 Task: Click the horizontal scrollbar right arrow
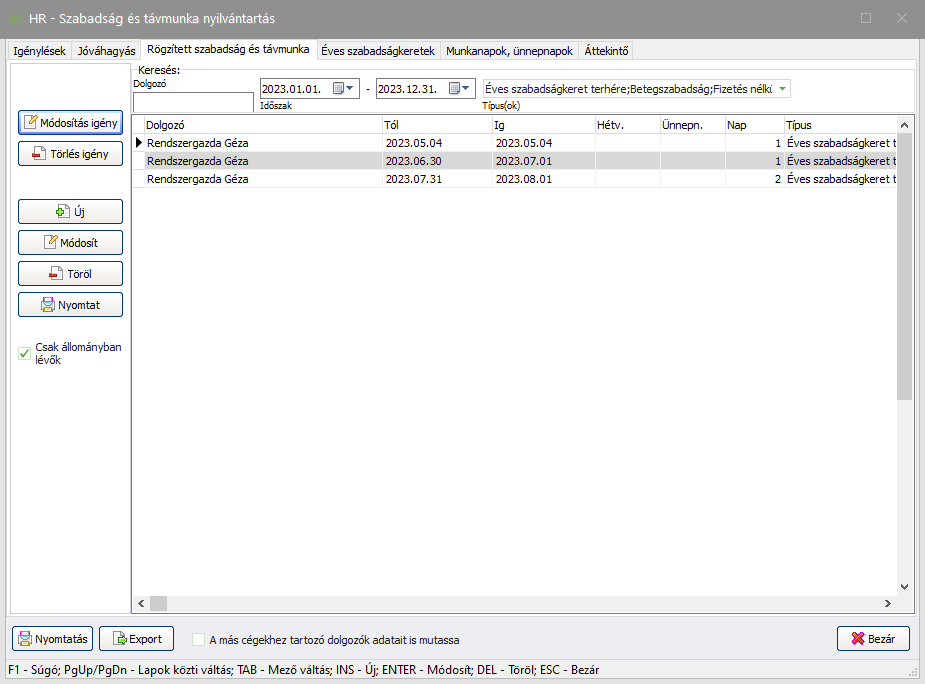coord(886,604)
